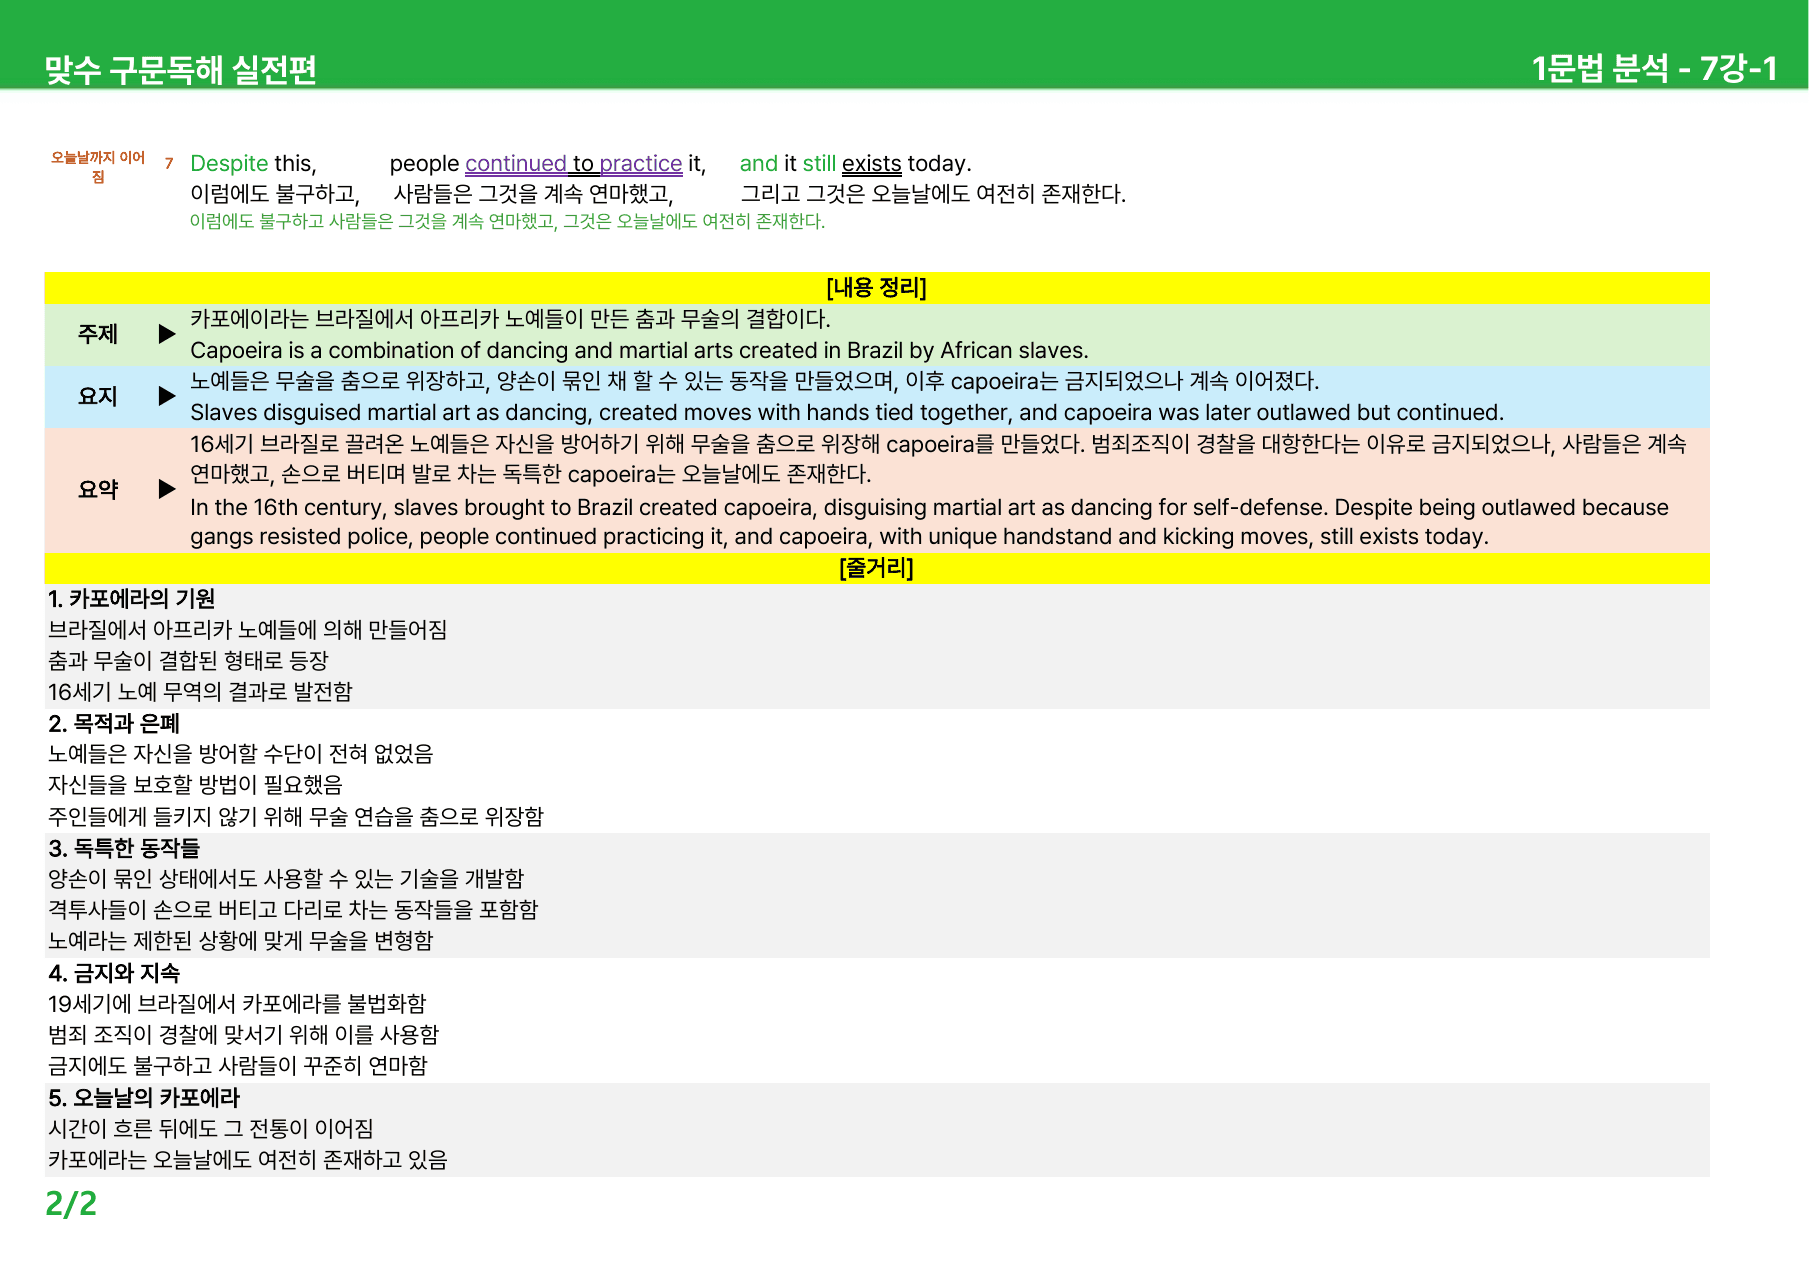The image size is (1809, 1279).
Task: Click the sentence number 7
Action: point(169,163)
